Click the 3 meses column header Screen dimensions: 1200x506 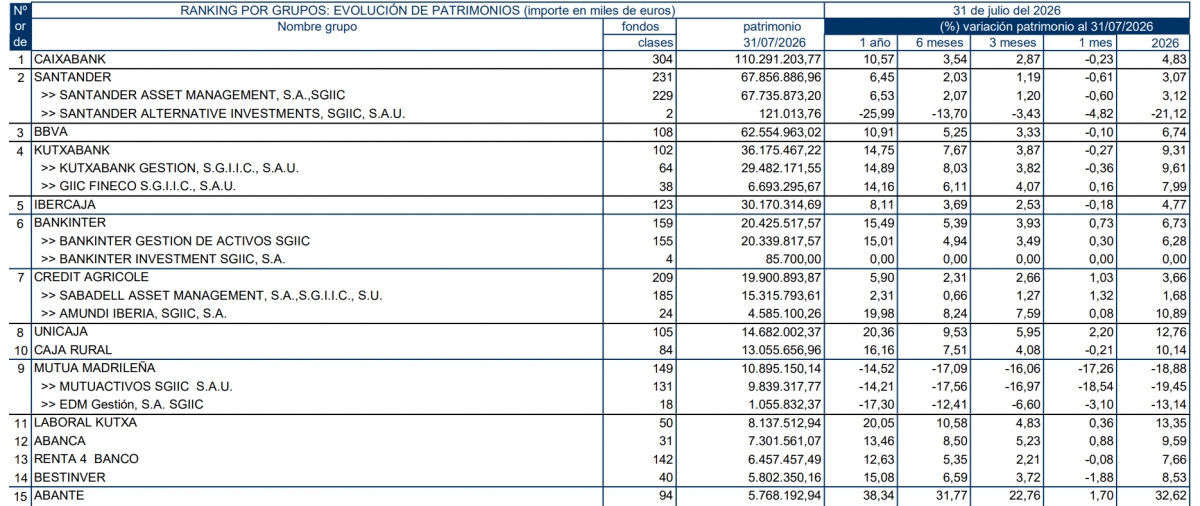coord(1013,43)
